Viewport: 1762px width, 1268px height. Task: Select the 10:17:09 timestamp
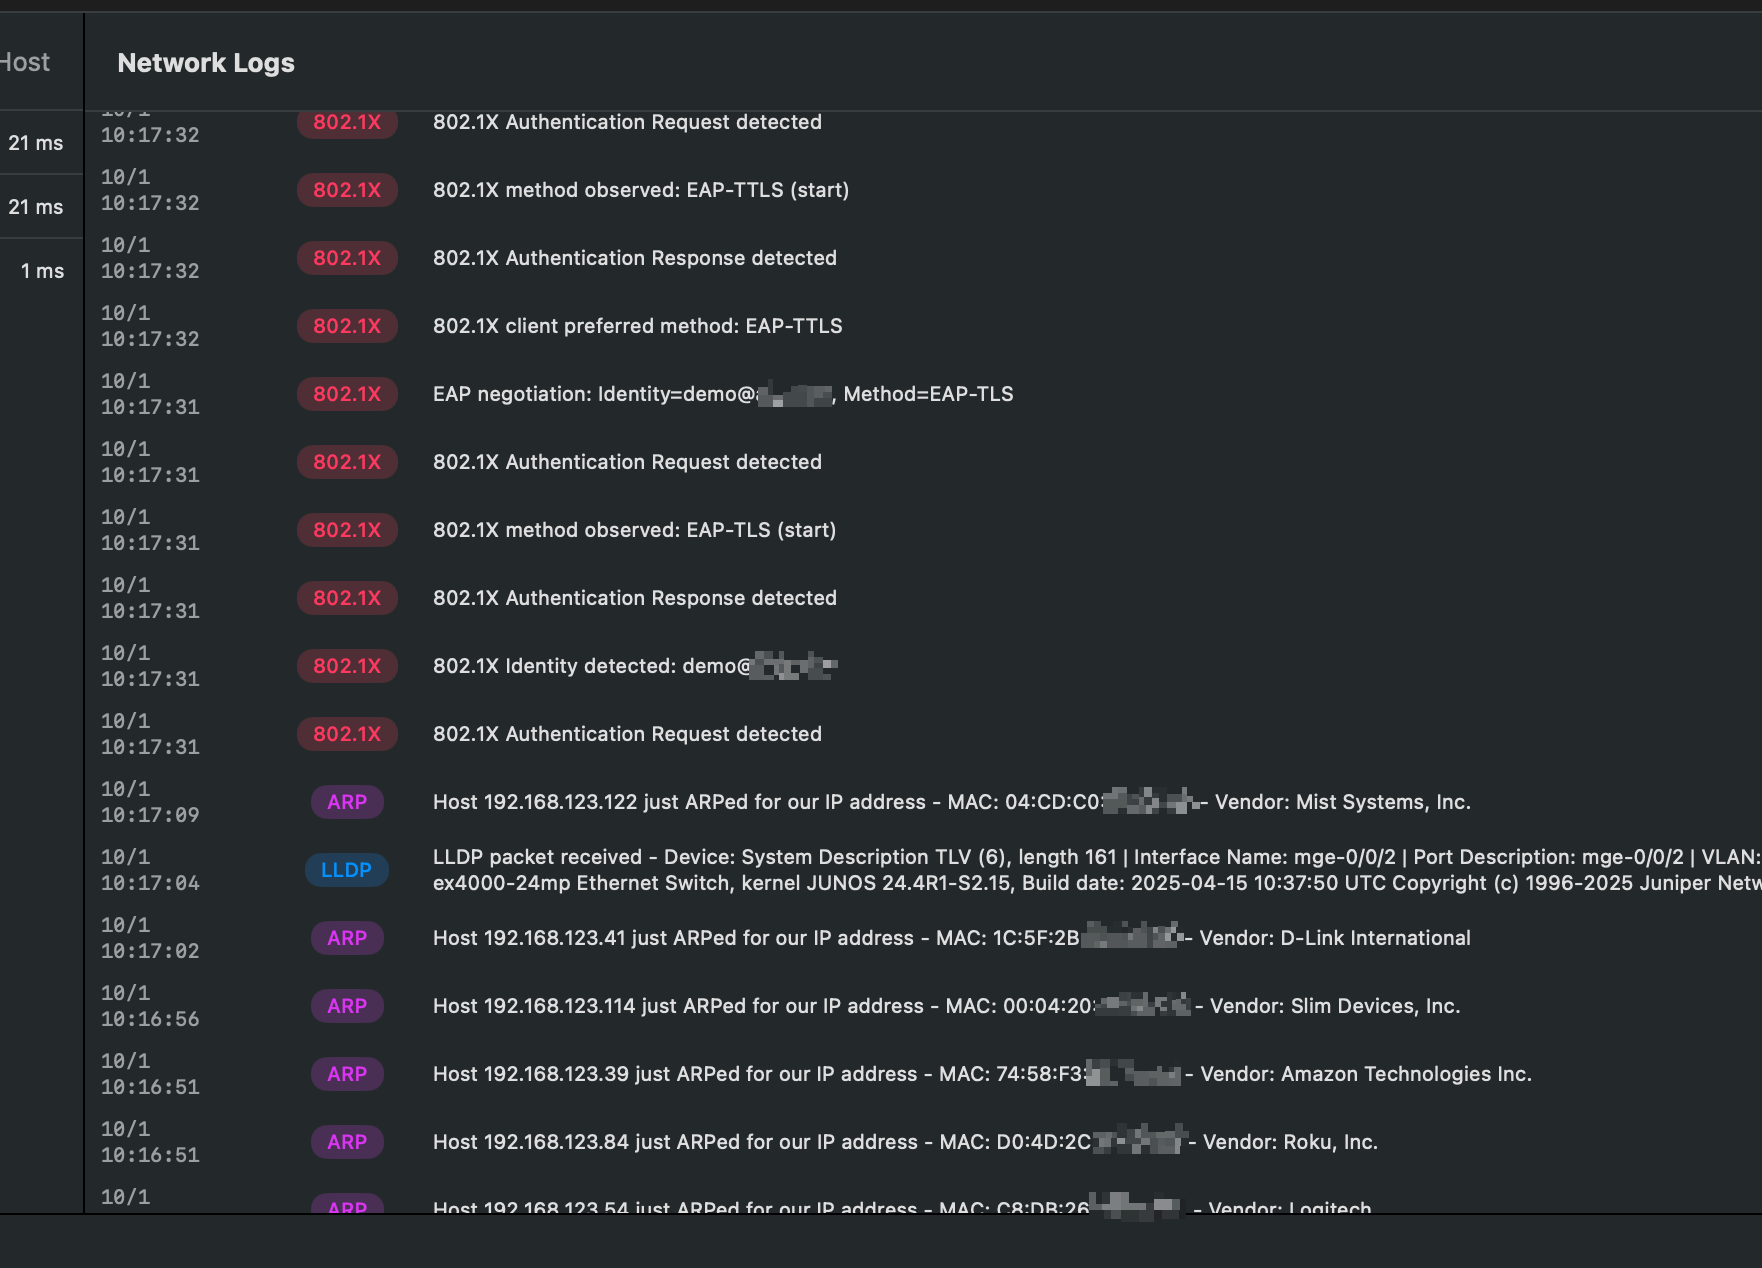(150, 815)
